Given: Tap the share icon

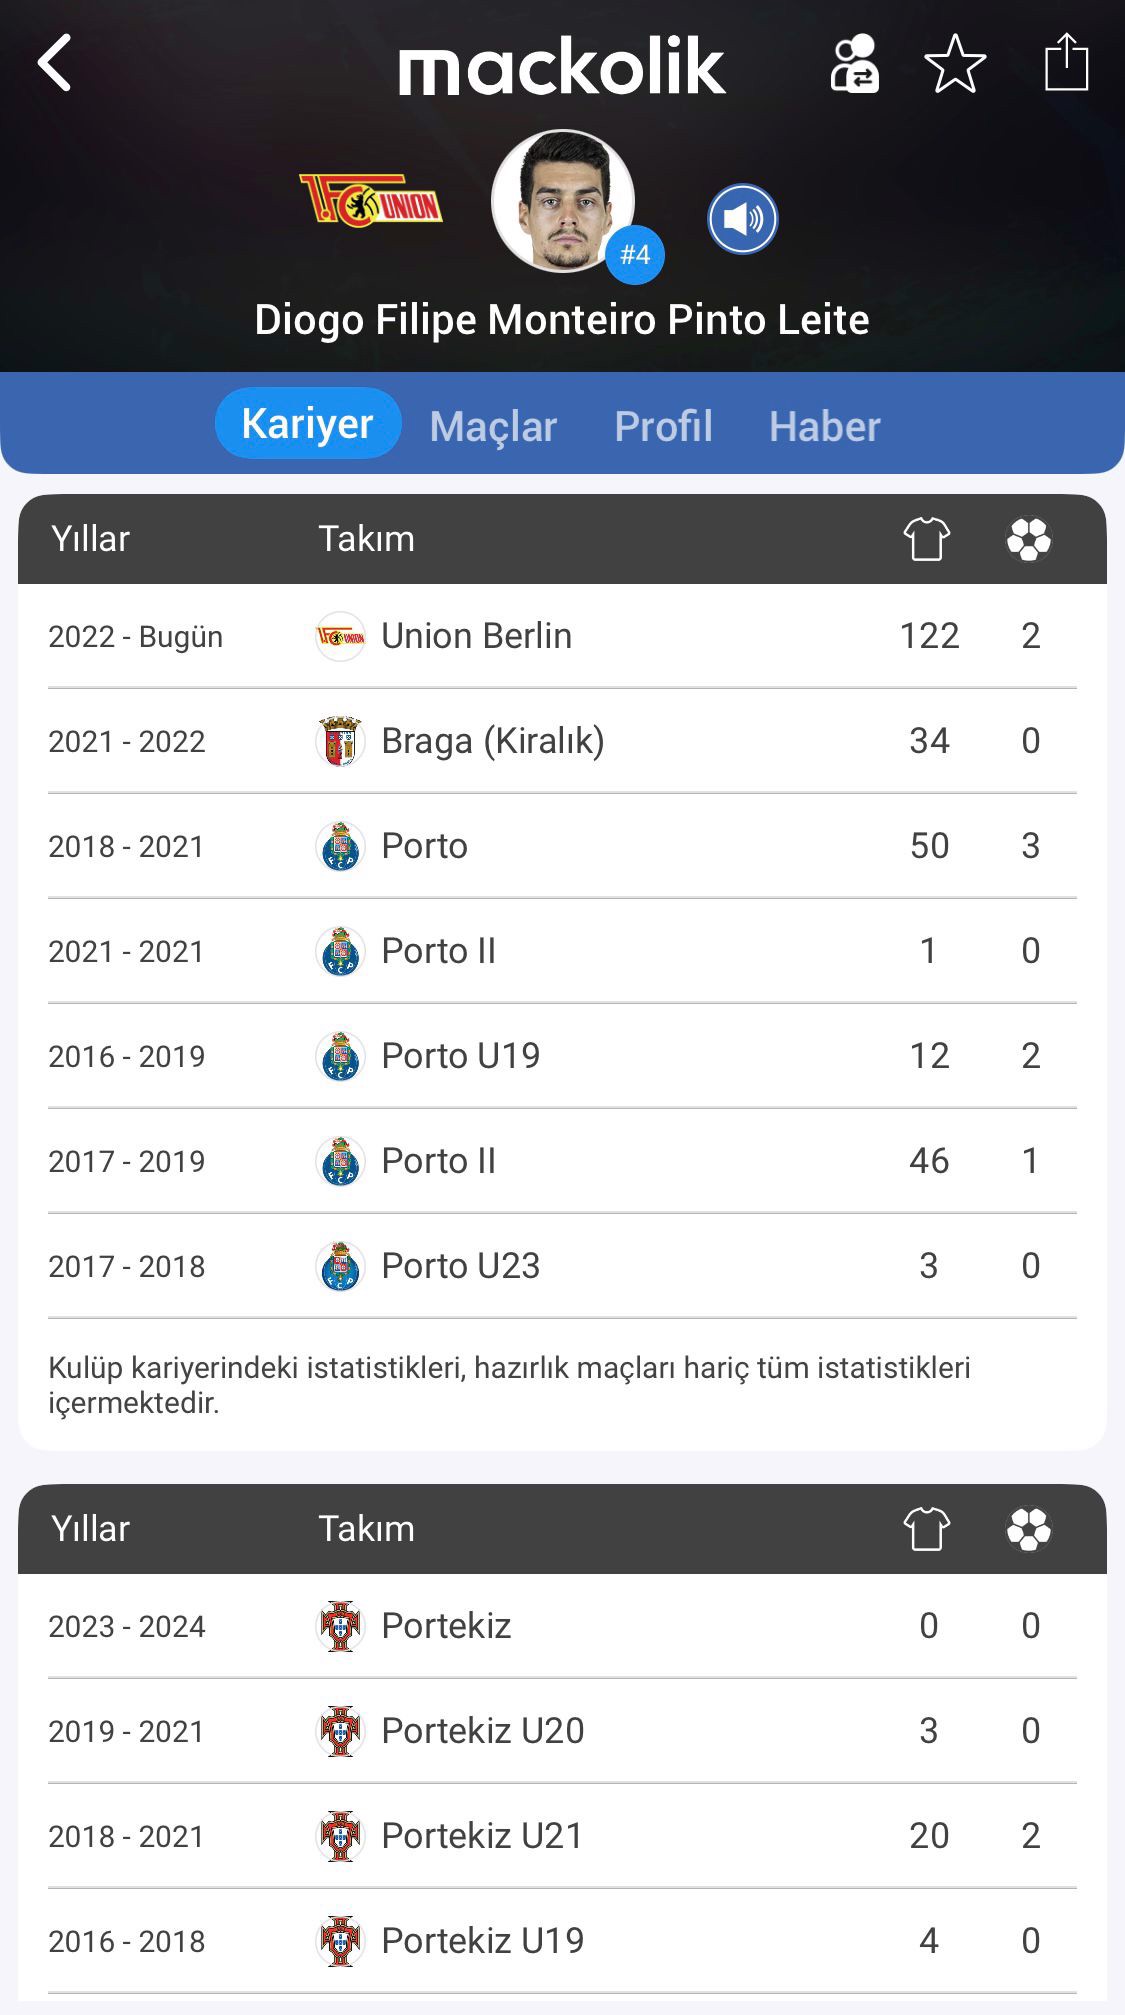Looking at the screenshot, I should (1066, 63).
